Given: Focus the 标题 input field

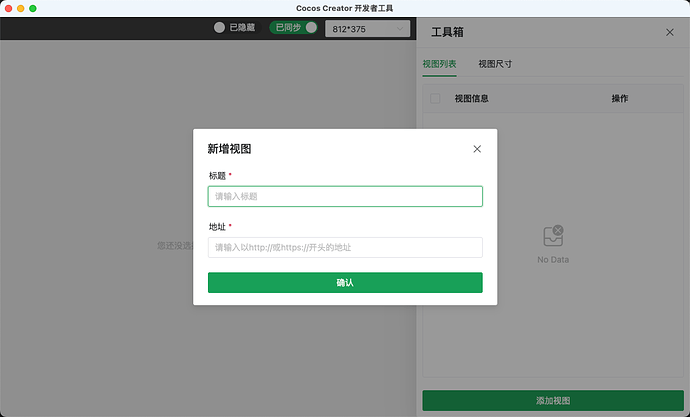Looking at the screenshot, I should pos(345,196).
